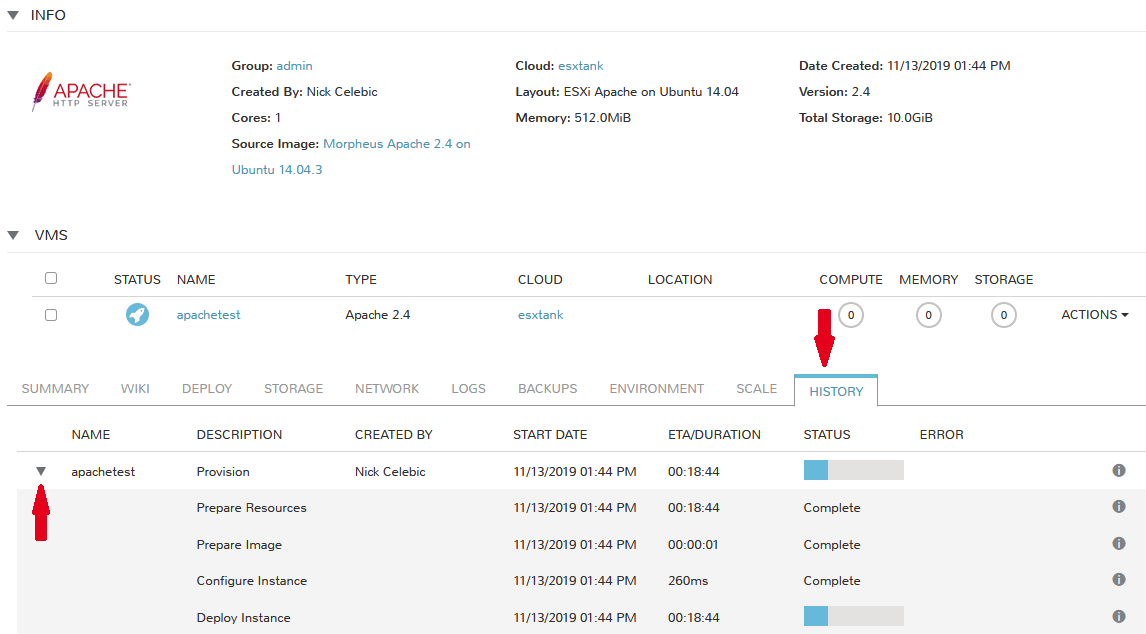Collapse the VMS section
The height and width of the screenshot is (634, 1146).
tap(13, 236)
